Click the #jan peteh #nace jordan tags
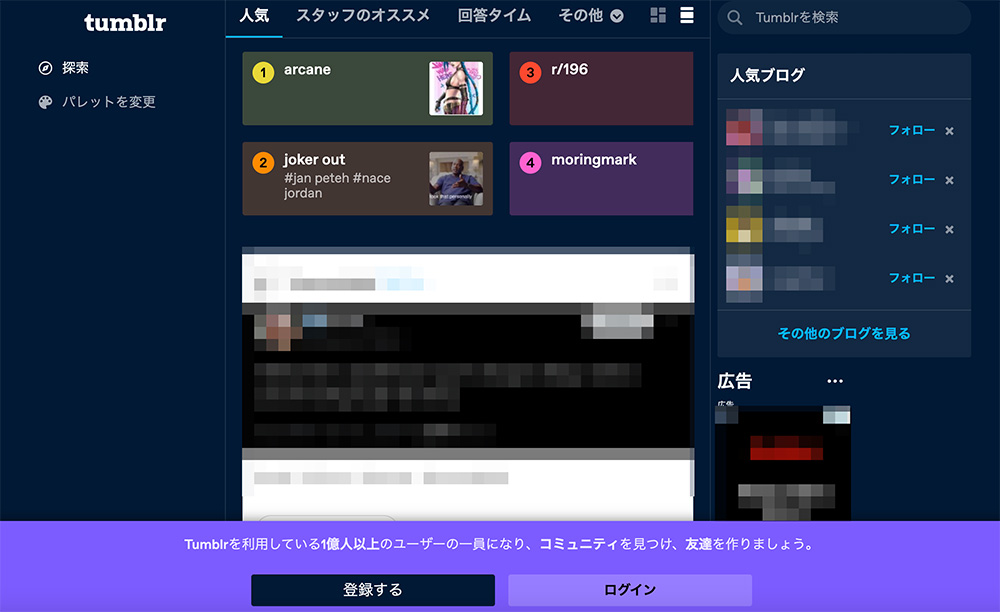The height and width of the screenshot is (612, 1000). click(x=337, y=186)
